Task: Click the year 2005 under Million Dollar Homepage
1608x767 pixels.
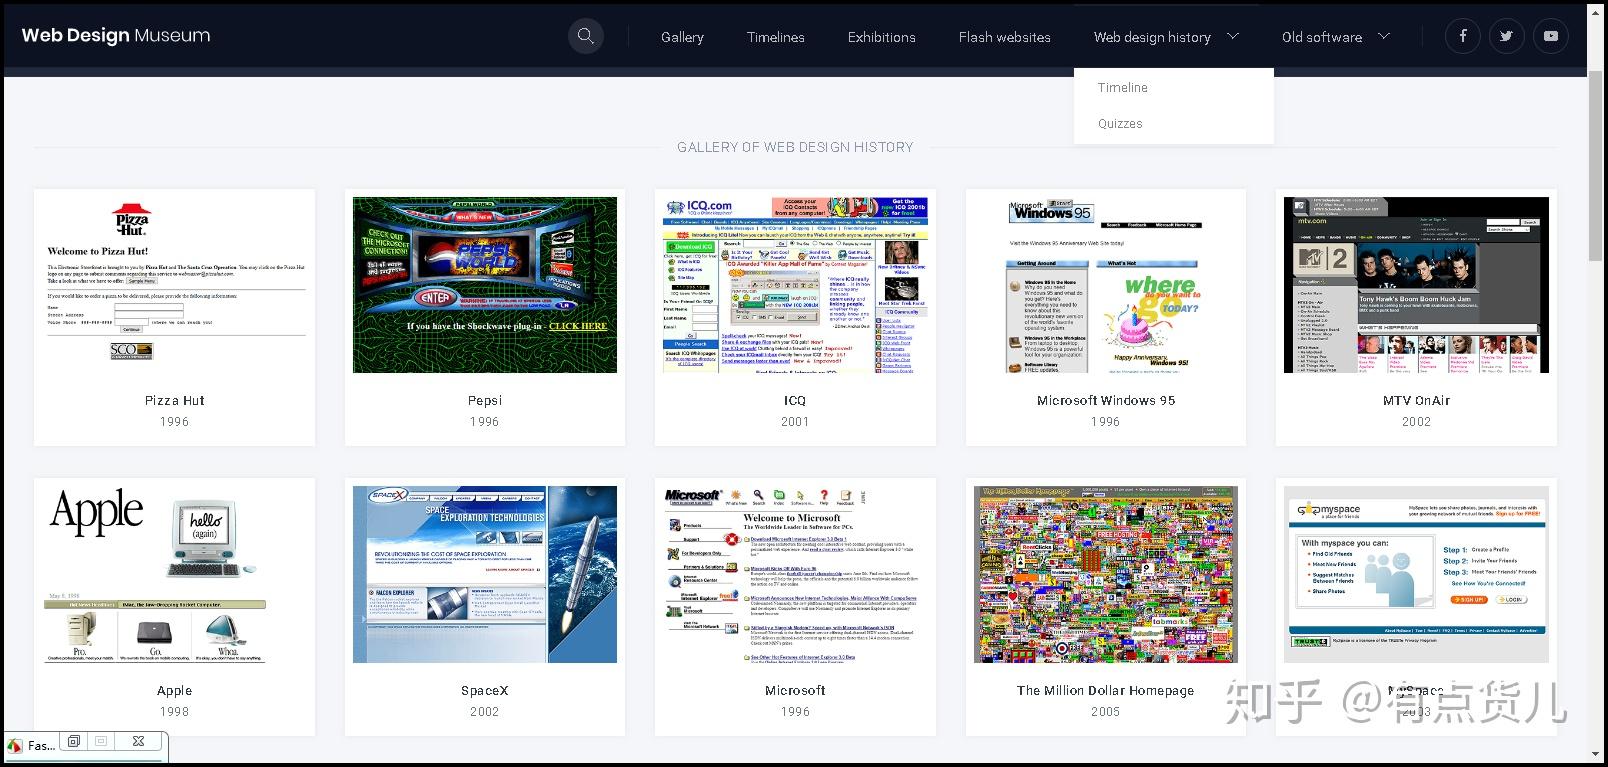Action: (x=1106, y=712)
